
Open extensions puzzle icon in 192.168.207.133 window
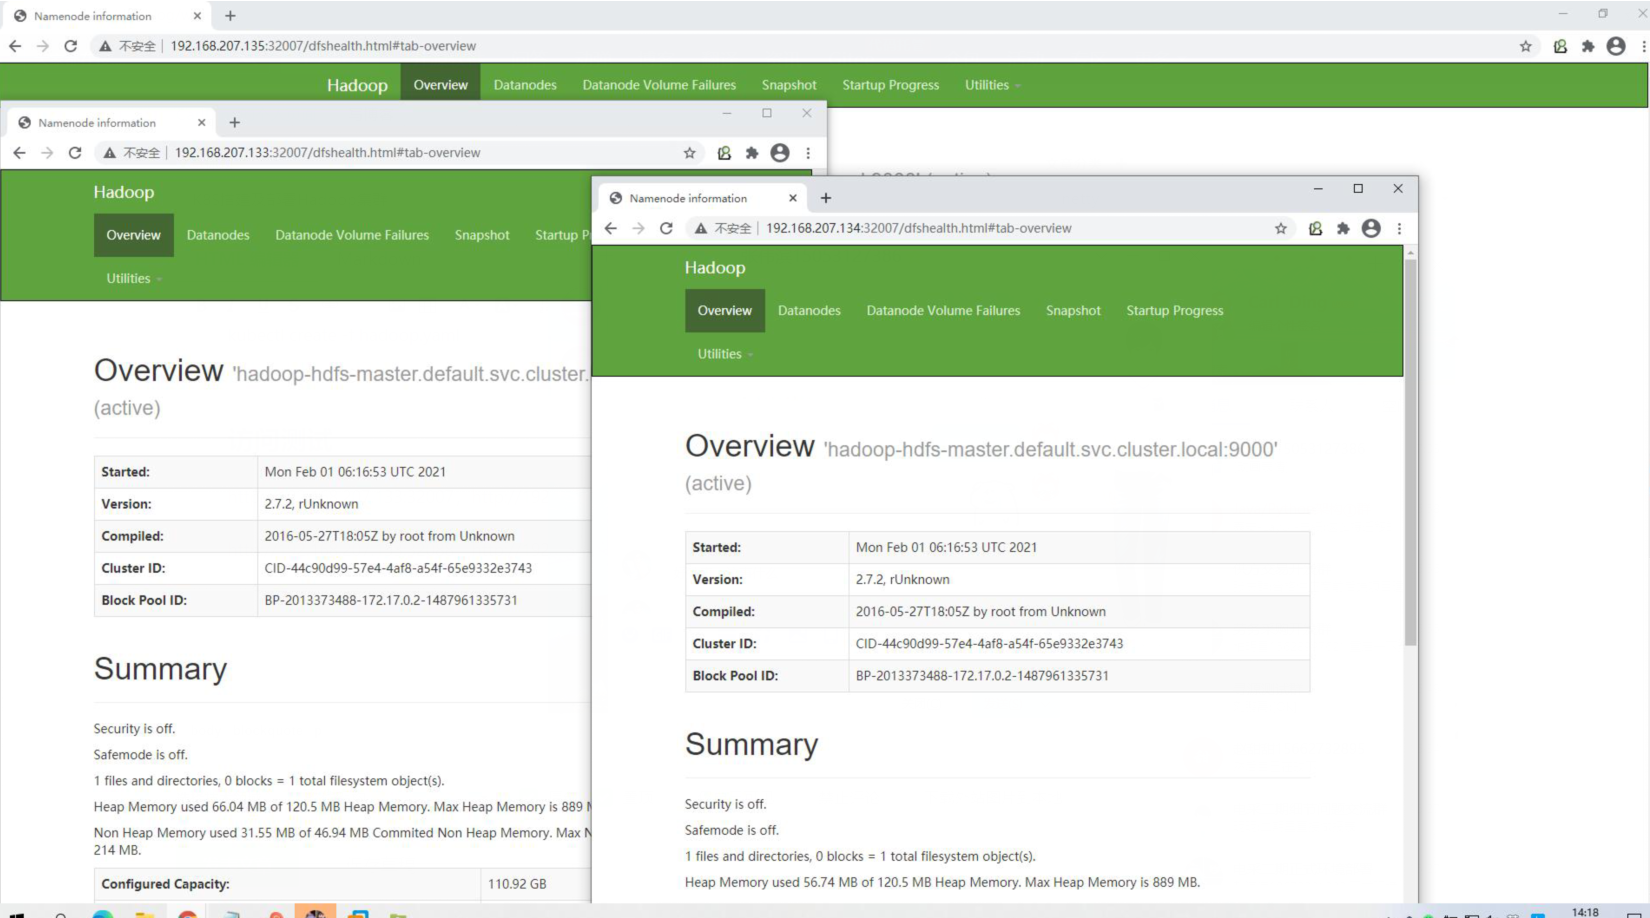point(752,153)
